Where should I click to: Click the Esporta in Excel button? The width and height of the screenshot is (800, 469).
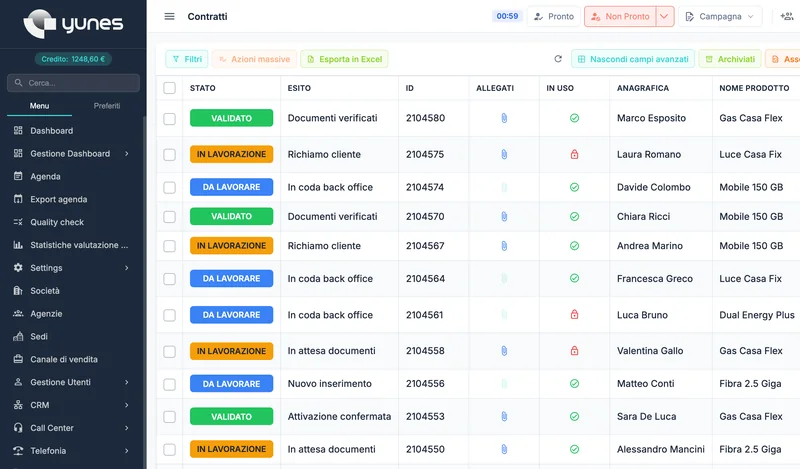pos(344,59)
